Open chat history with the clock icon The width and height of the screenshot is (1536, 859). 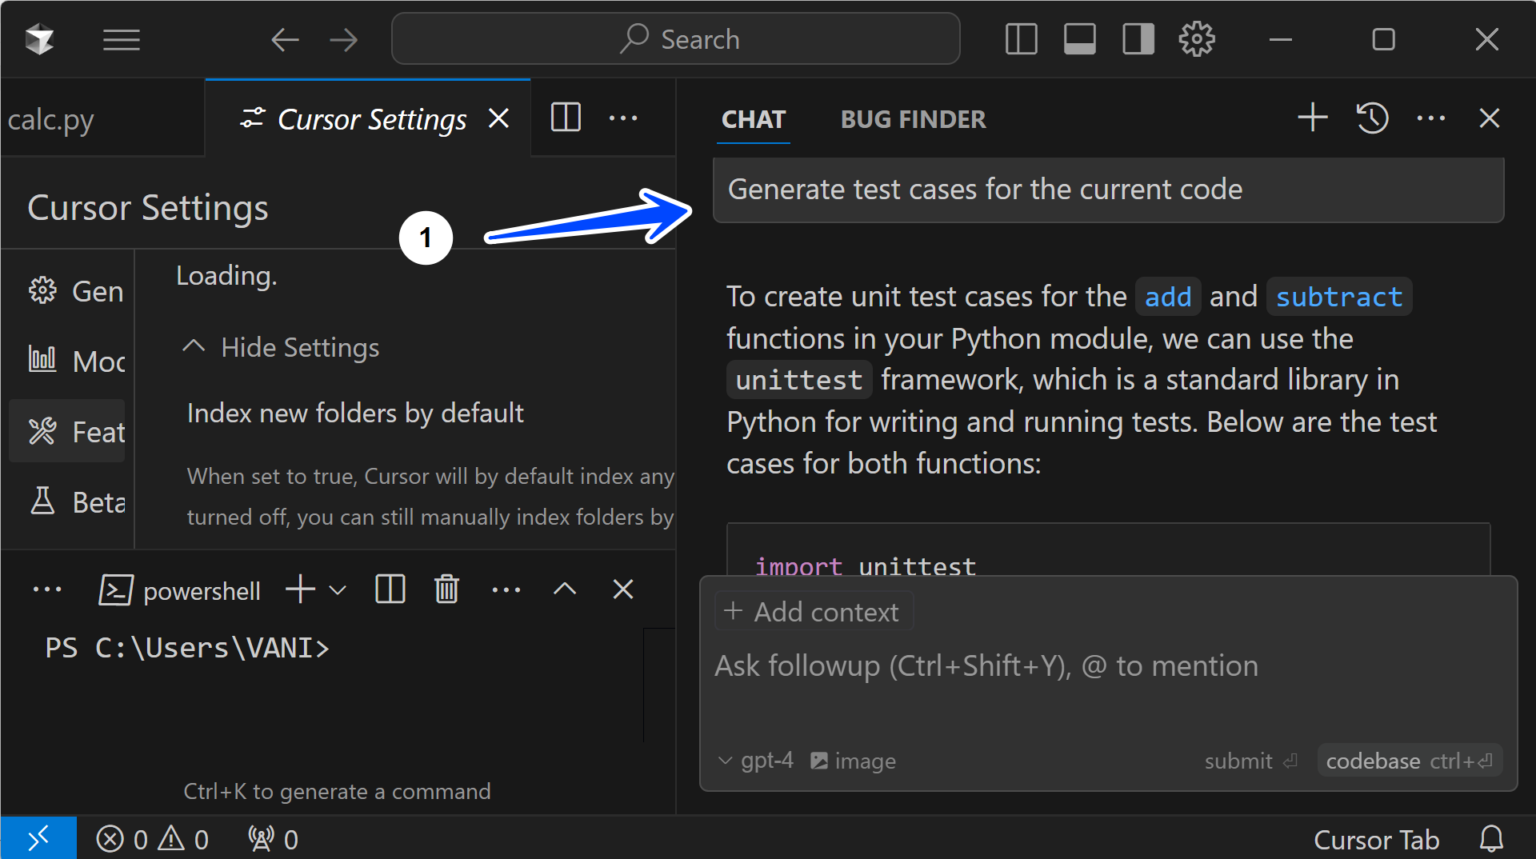(1371, 118)
